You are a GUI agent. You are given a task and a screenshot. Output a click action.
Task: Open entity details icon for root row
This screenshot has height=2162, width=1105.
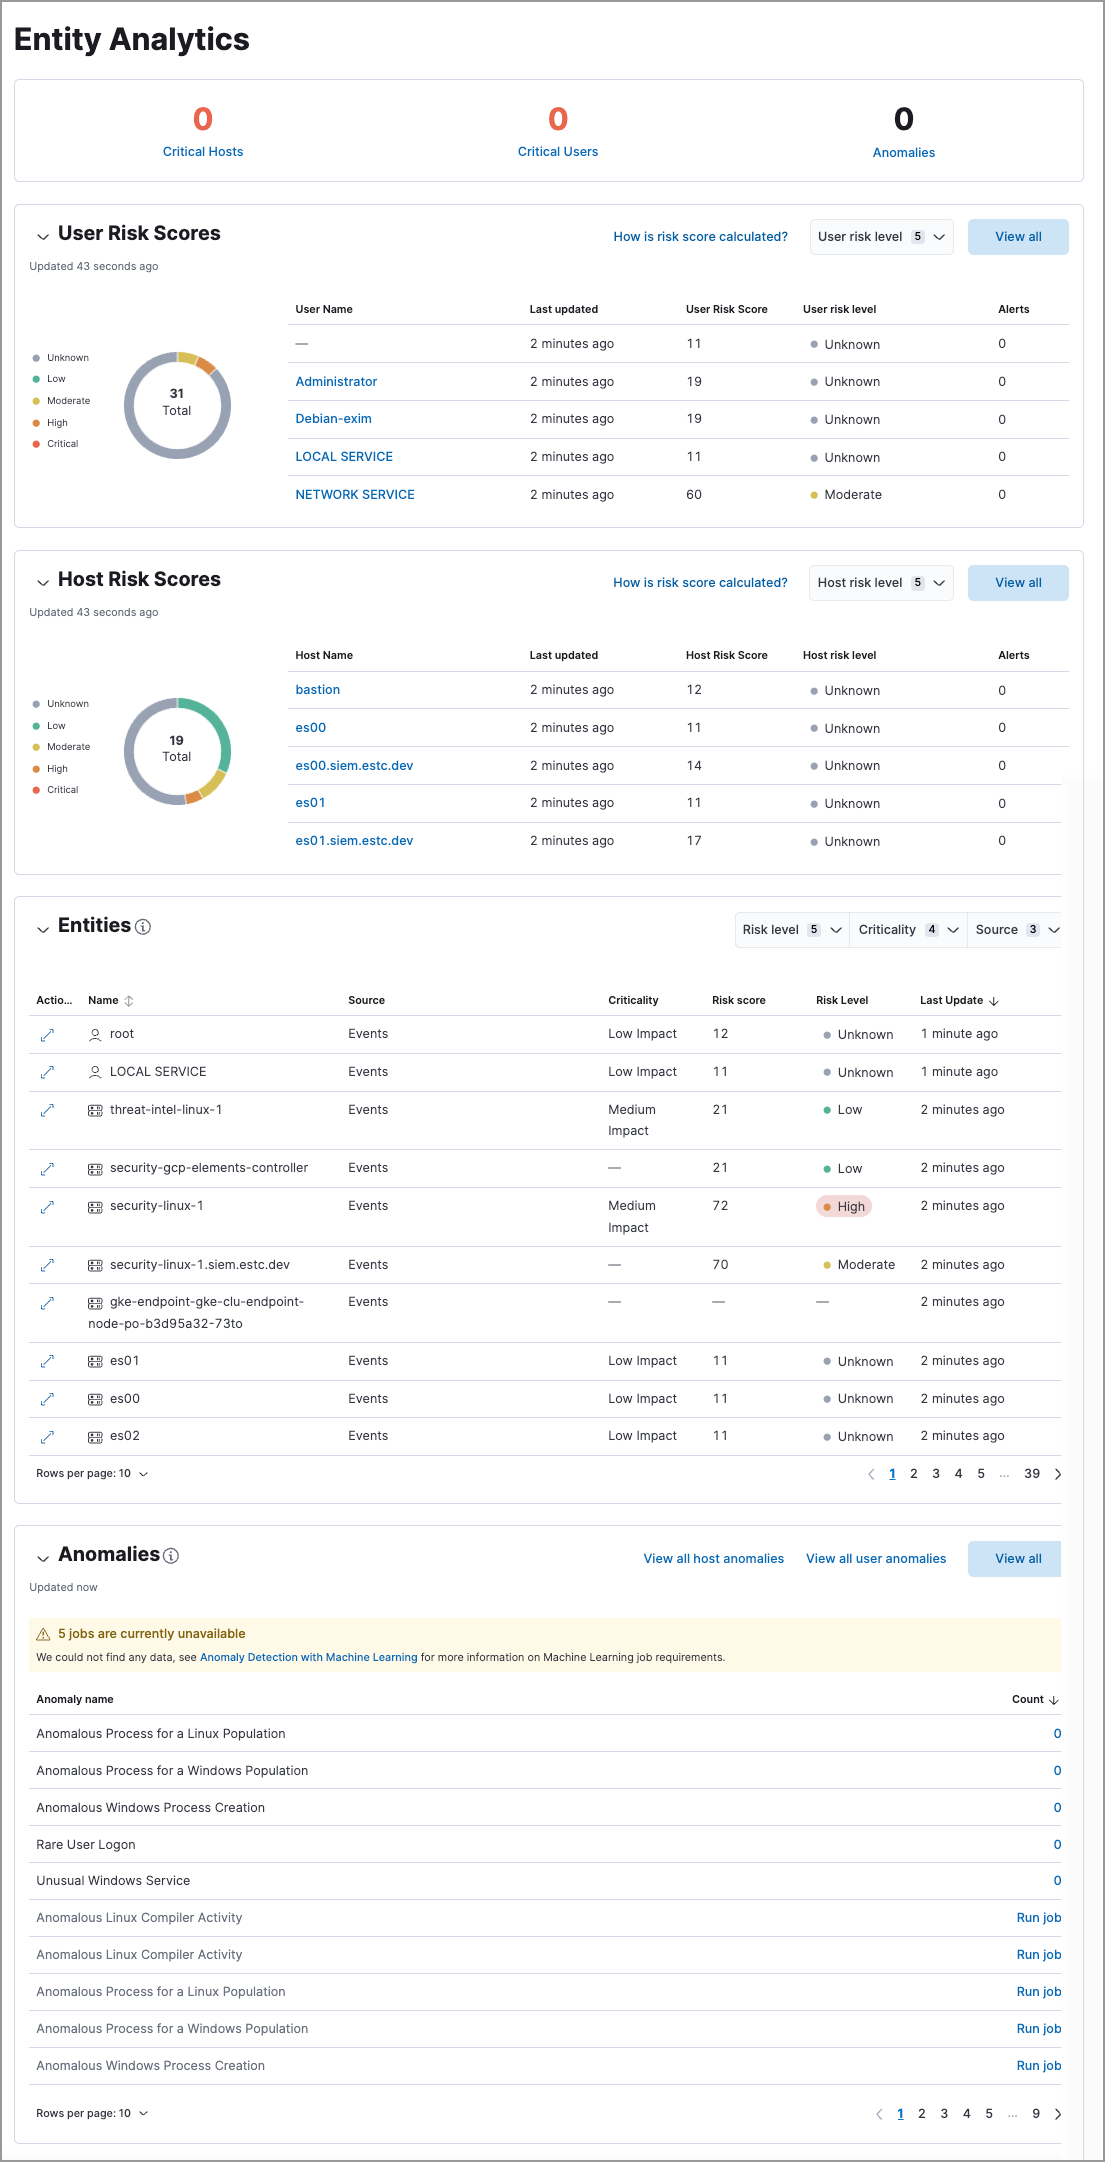[47, 1035]
